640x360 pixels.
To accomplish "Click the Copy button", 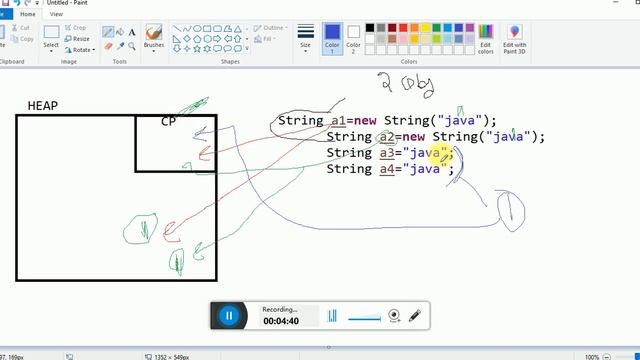I will pos(22,39).
